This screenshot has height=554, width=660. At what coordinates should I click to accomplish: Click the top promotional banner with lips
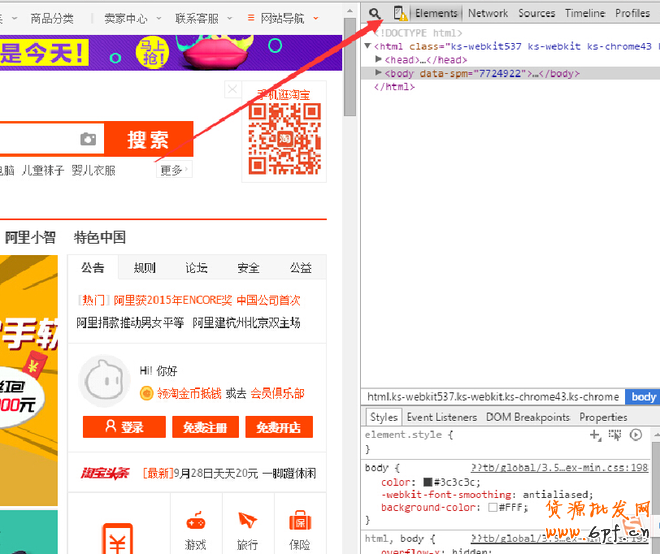pos(171,53)
